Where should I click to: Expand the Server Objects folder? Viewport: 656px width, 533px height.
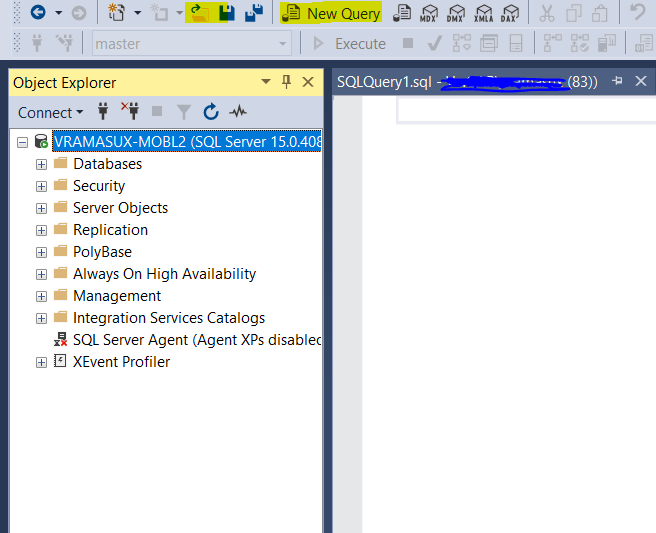41,208
